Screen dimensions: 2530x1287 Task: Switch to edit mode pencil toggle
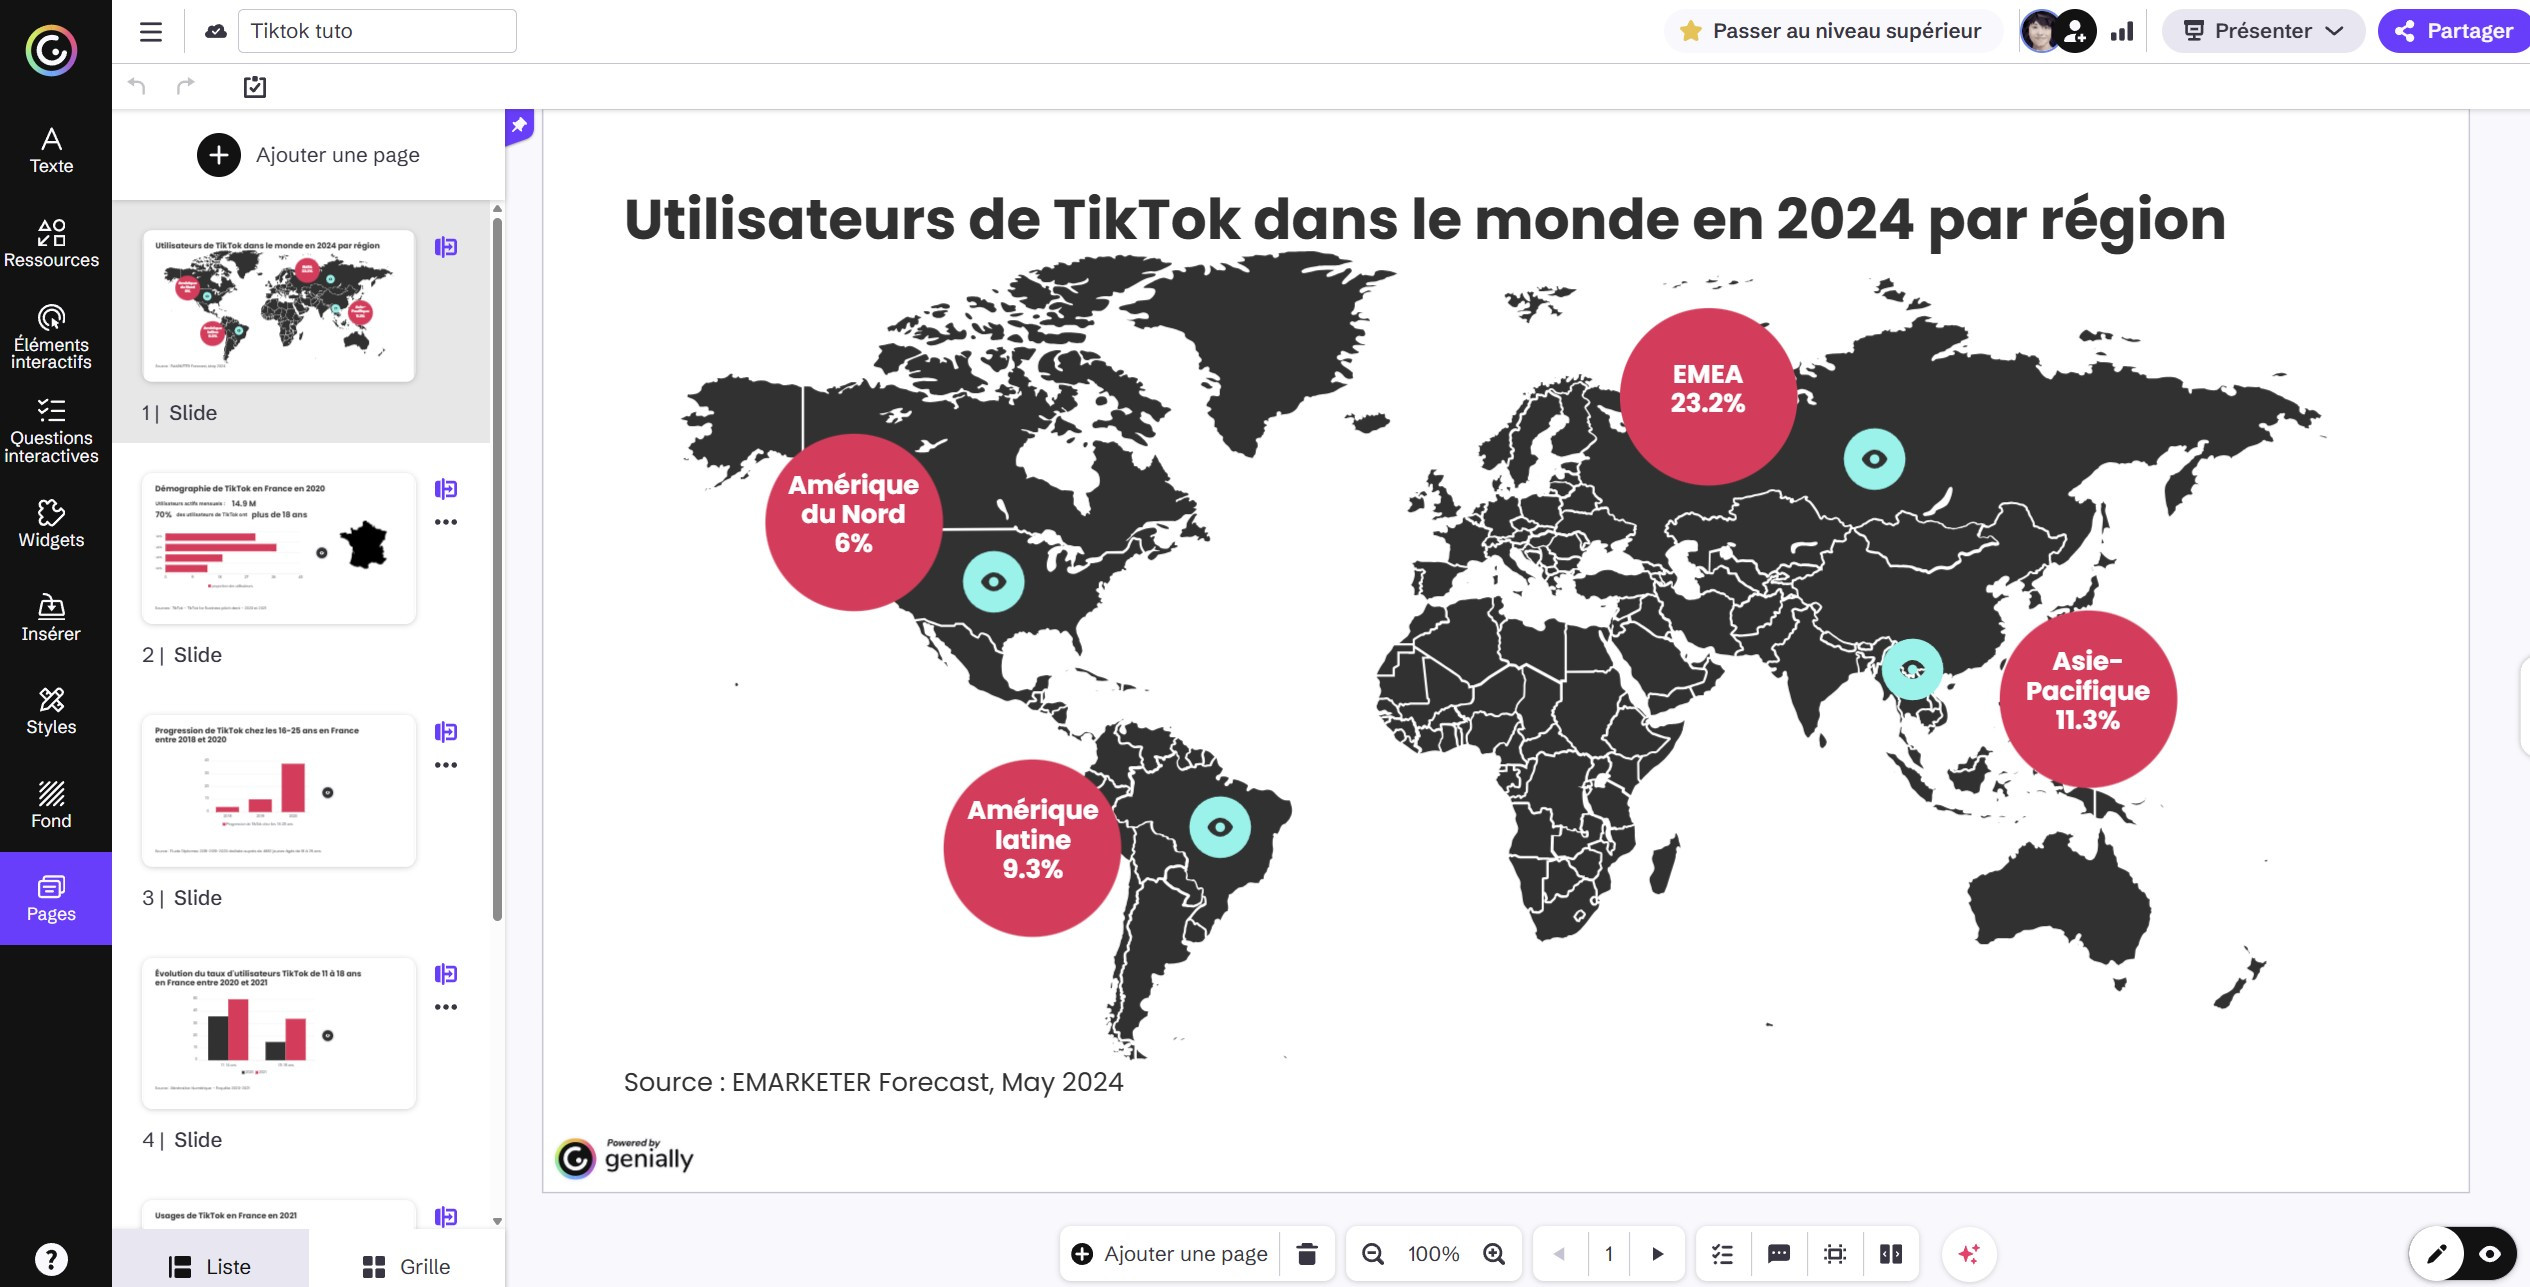pyautogui.click(x=2437, y=1254)
